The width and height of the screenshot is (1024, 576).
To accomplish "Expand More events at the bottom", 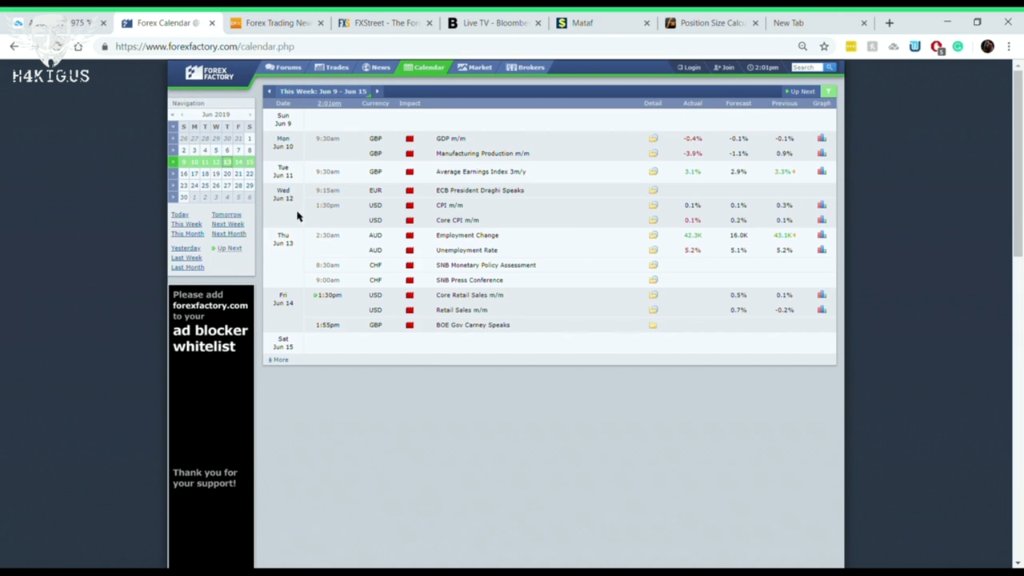I will [278, 360].
